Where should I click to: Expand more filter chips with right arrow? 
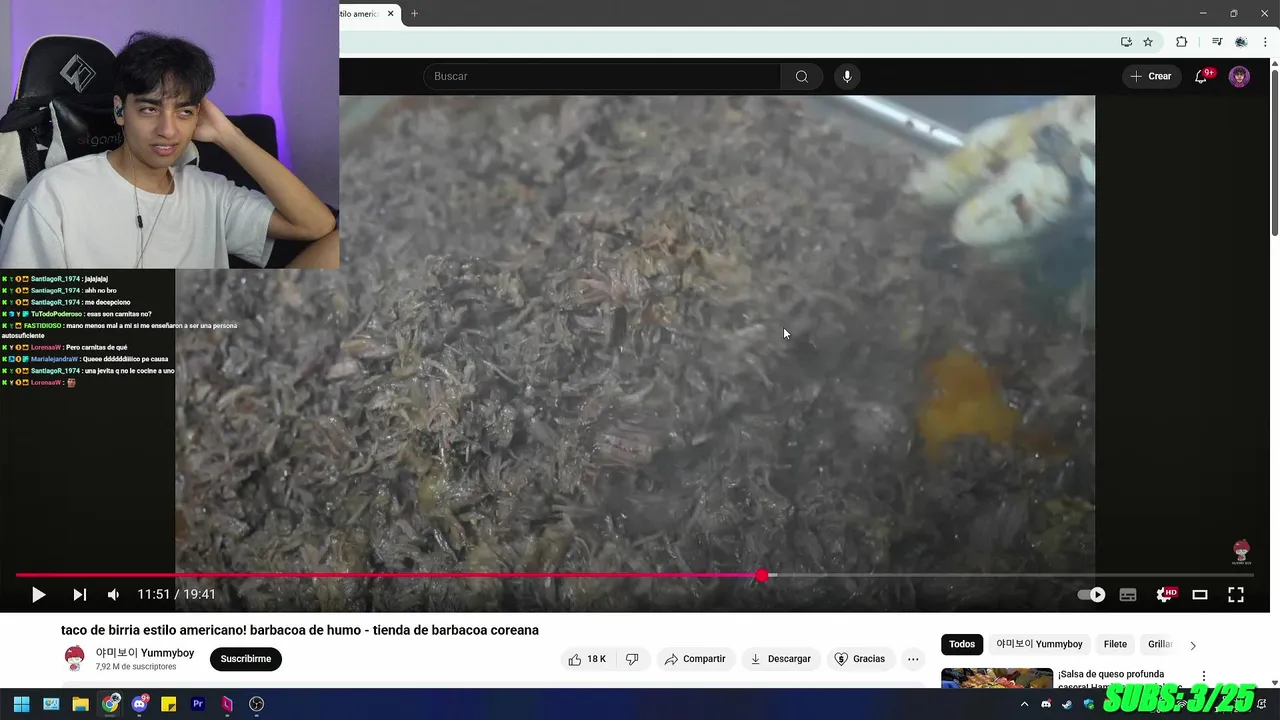coord(1192,646)
